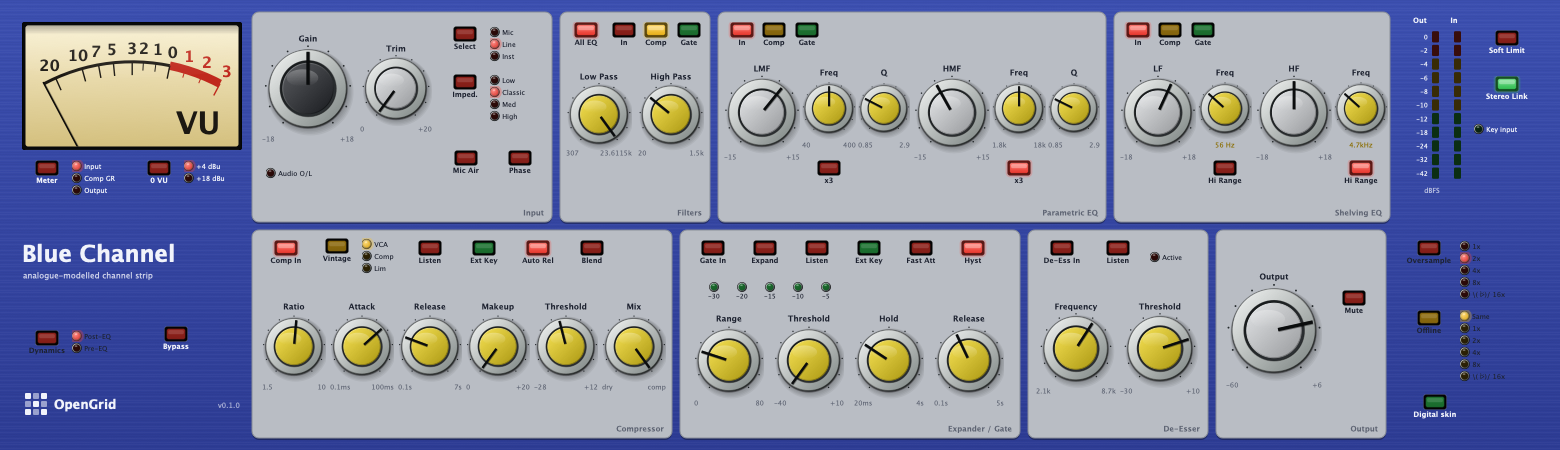Enable the Fast Att button

coord(921,248)
